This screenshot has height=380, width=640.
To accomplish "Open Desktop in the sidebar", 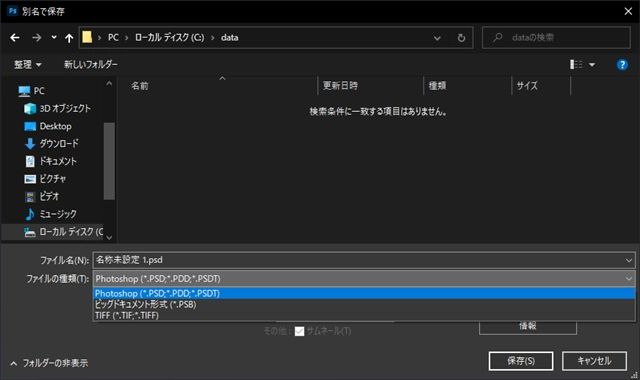I will click(x=56, y=126).
